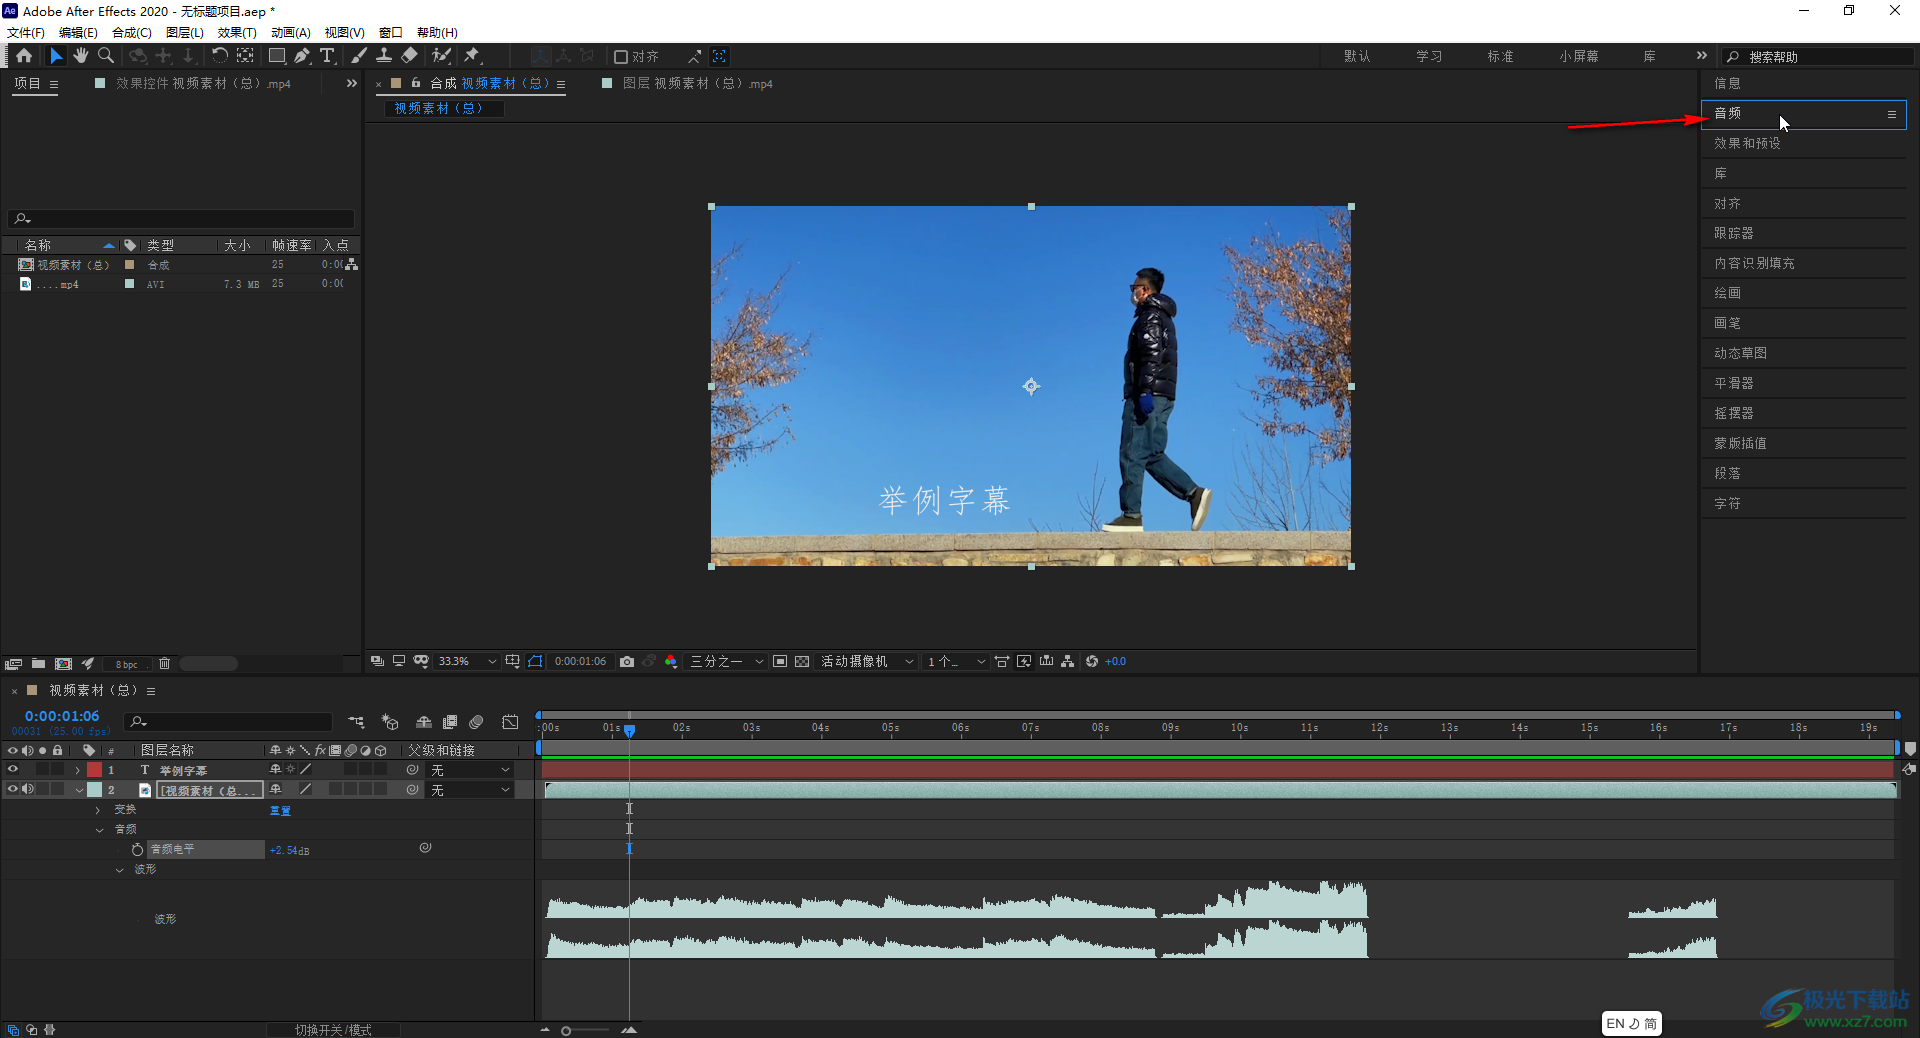Reset exposure icon in viewer
Image resolution: width=1920 pixels, height=1038 pixels.
tap(1092, 662)
